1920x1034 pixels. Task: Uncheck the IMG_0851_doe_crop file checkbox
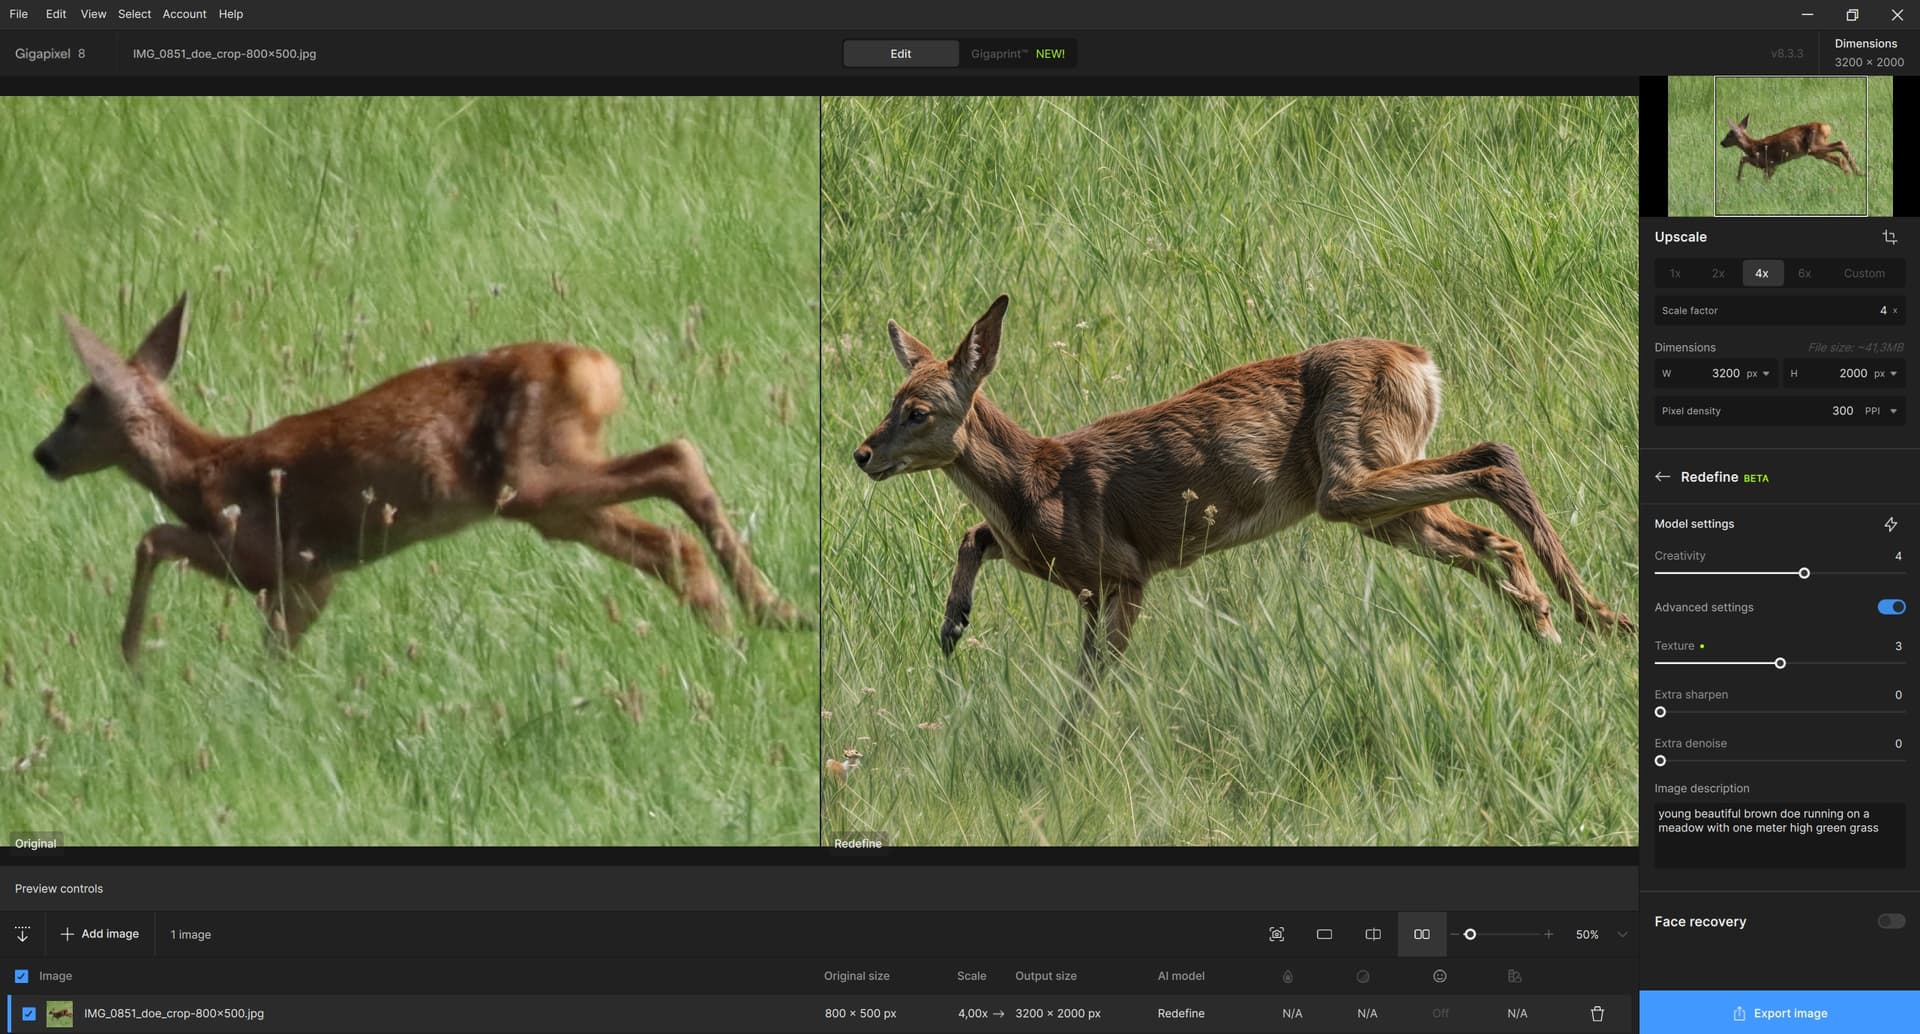point(29,1013)
